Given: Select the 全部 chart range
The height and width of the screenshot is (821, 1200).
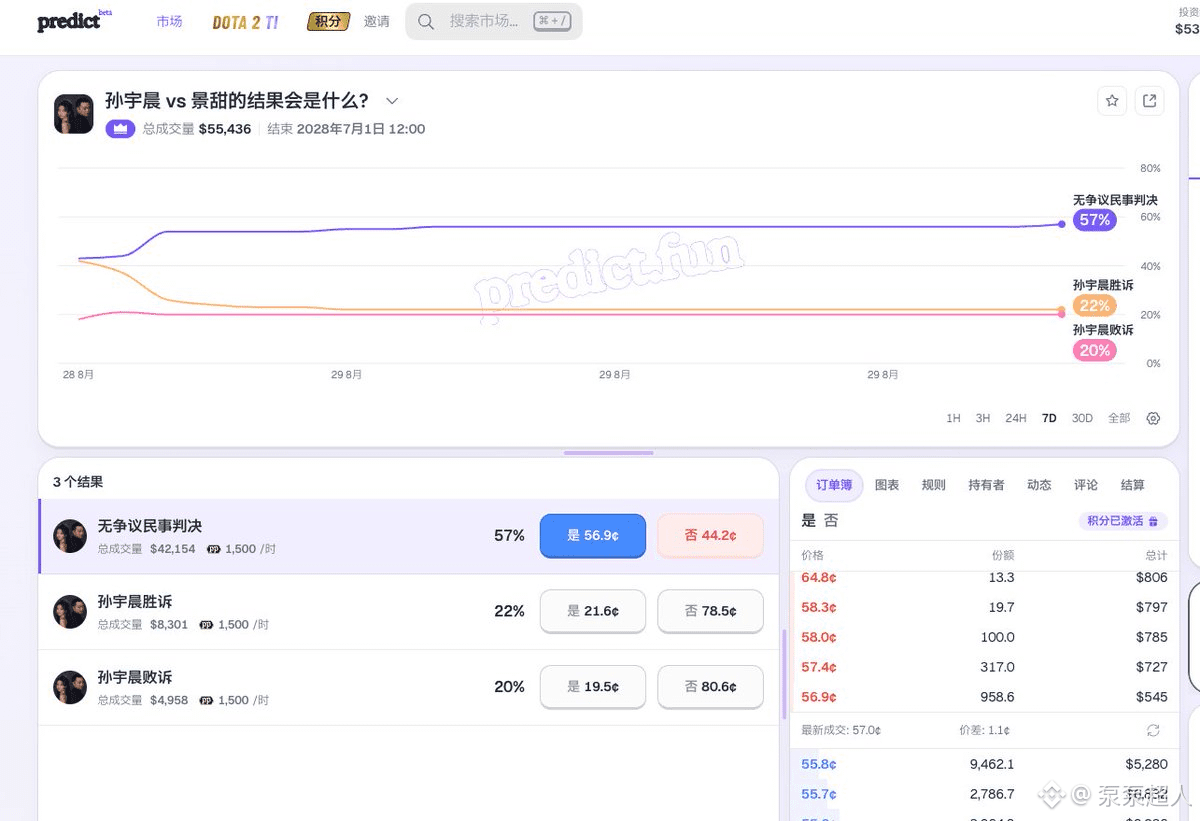Looking at the screenshot, I should 1119,418.
